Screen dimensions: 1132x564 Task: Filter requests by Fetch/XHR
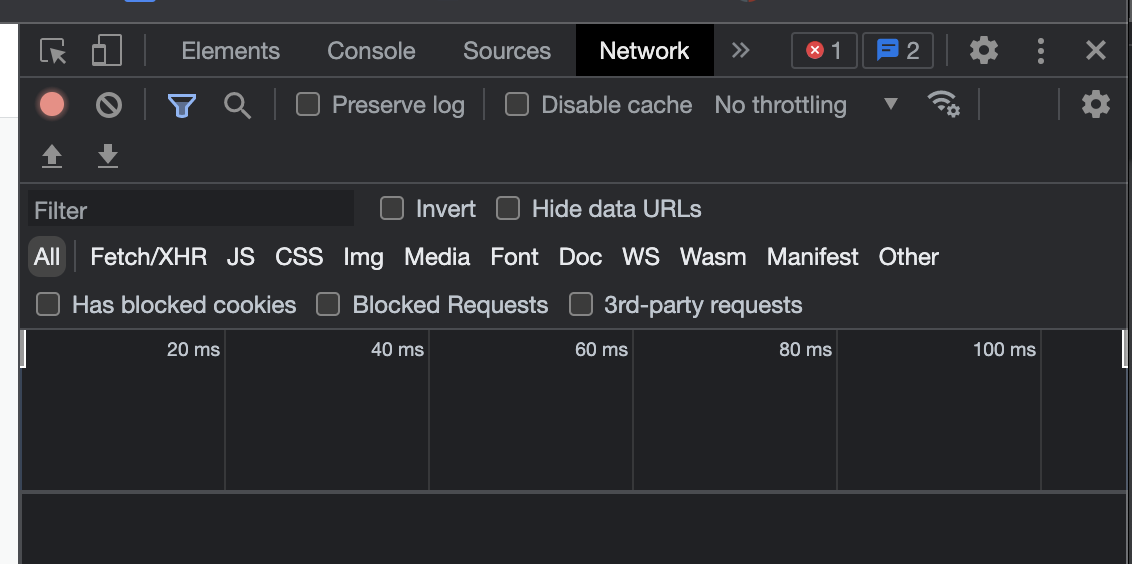pyautogui.click(x=149, y=256)
